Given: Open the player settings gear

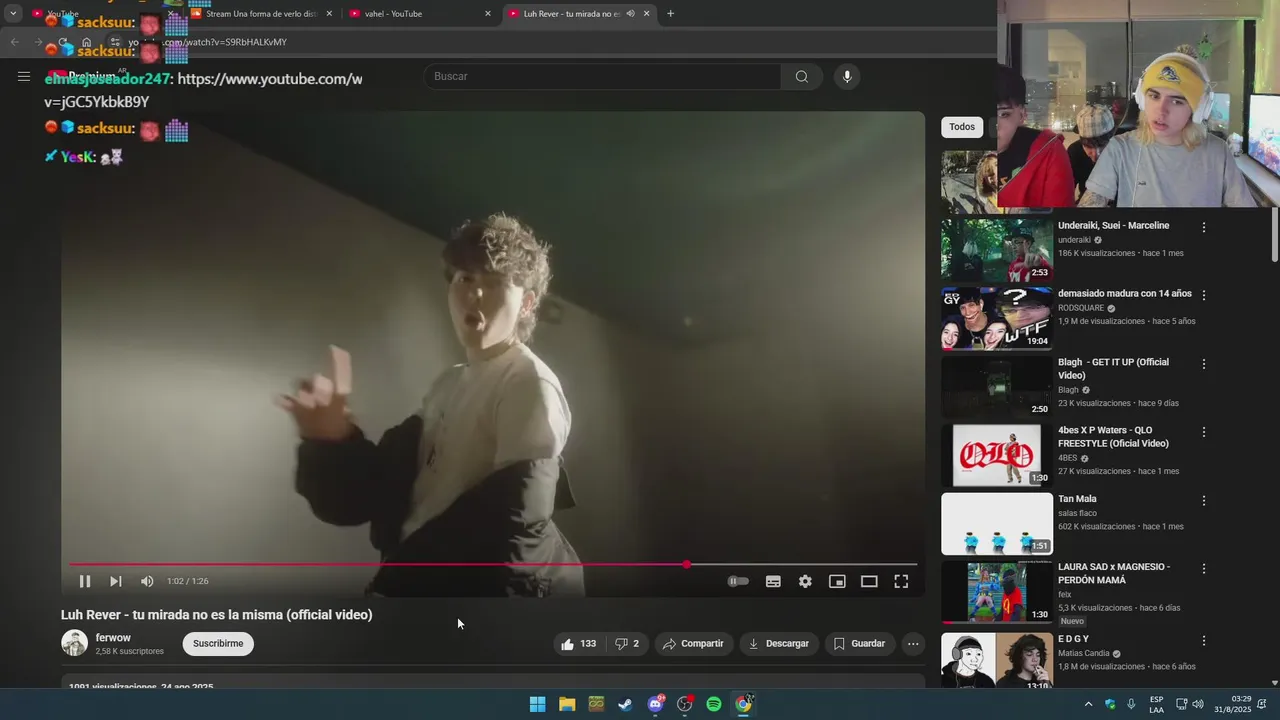Looking at the screenshot, I should tap(805, 581).
